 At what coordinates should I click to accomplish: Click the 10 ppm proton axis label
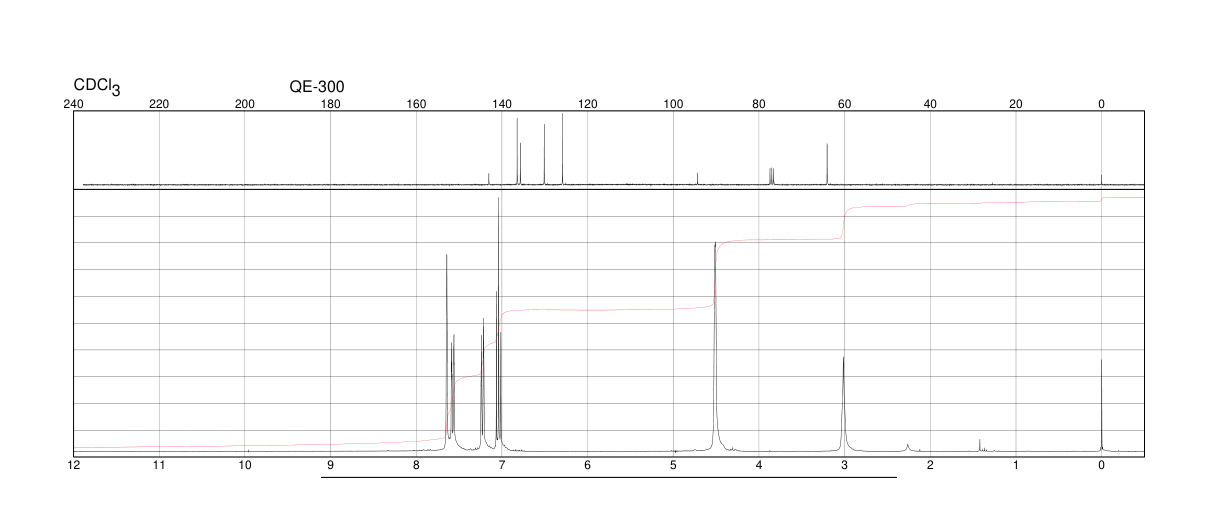[245, 465]
